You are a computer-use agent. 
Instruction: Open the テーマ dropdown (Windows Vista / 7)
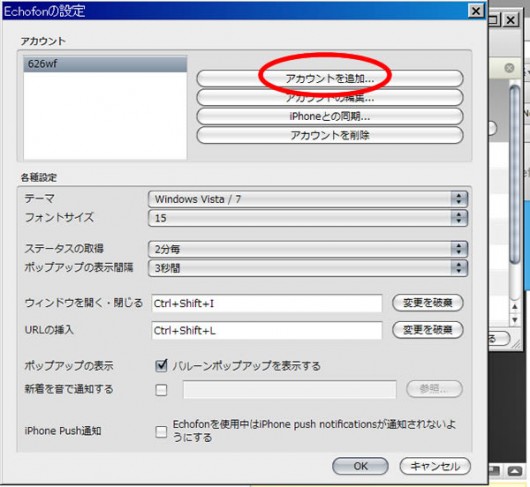click(308, 199)
